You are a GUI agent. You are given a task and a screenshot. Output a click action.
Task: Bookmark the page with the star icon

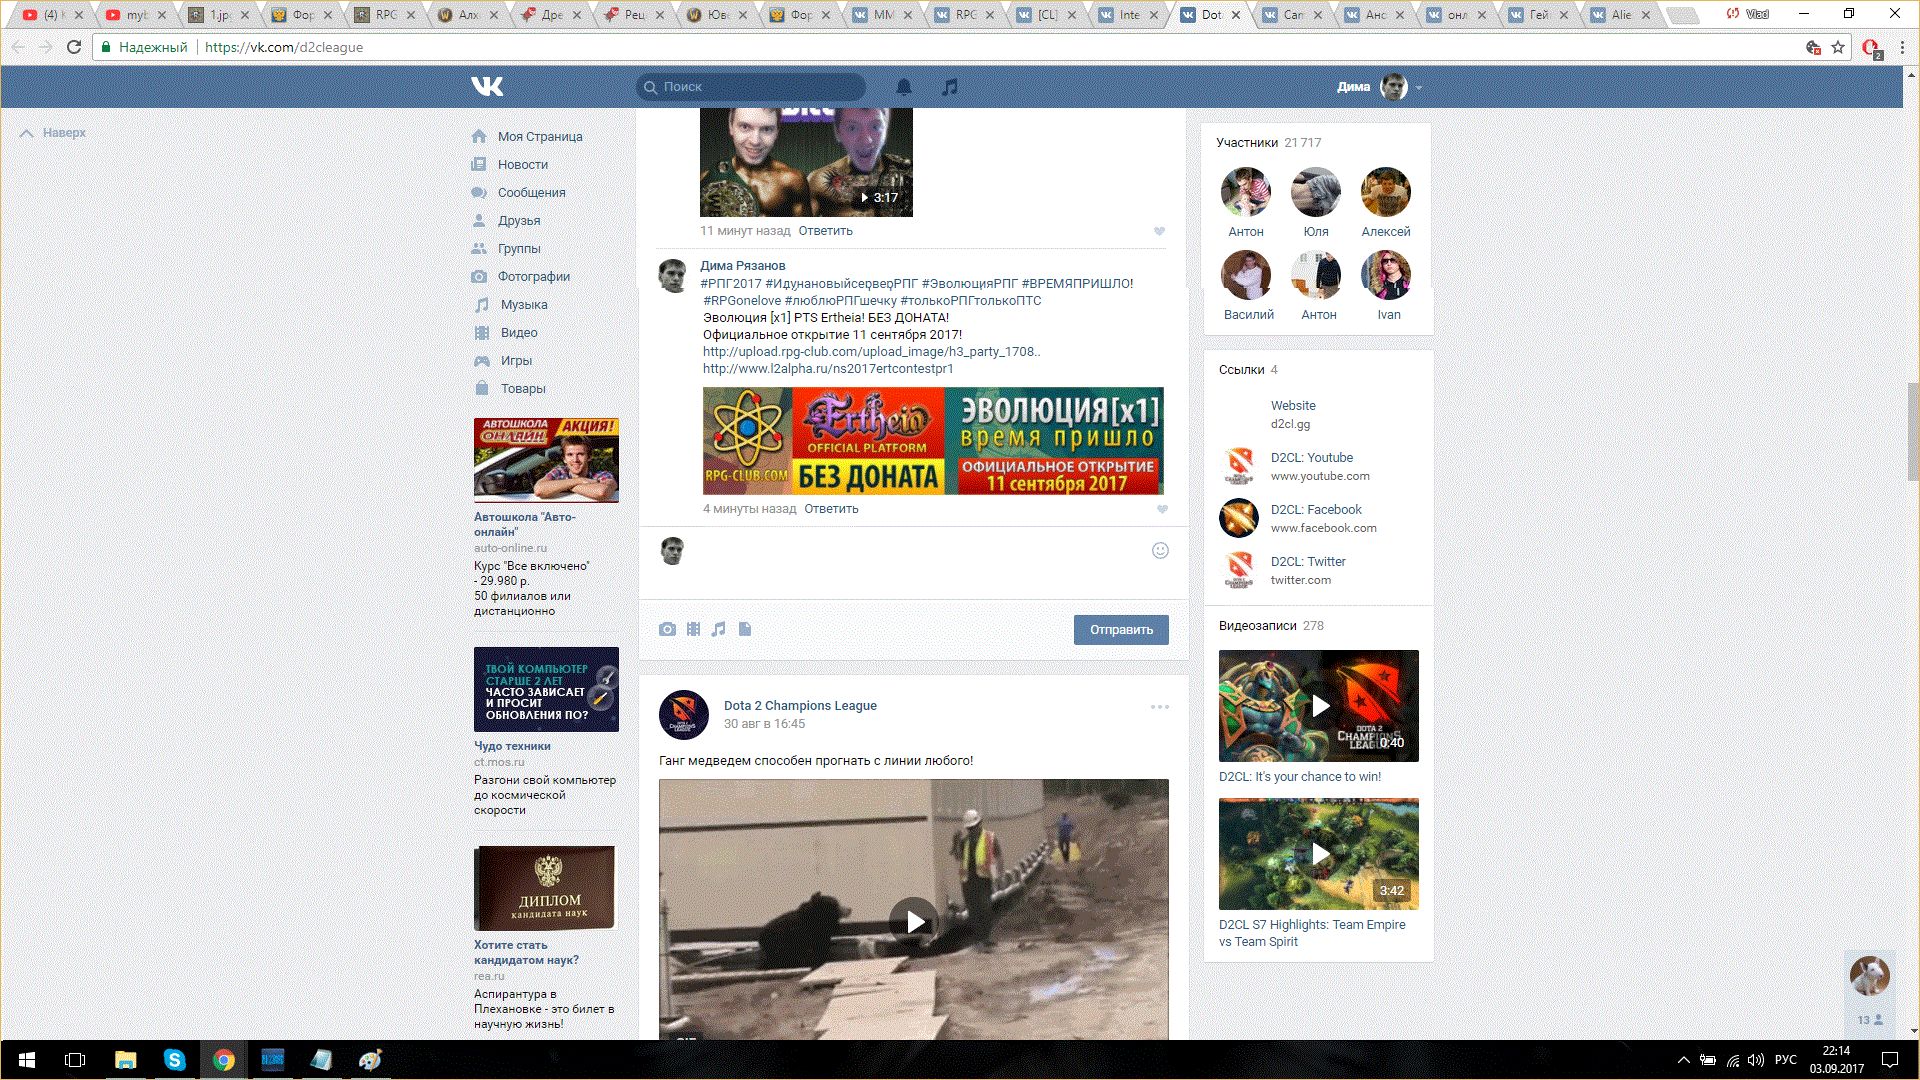point(1838,47)
